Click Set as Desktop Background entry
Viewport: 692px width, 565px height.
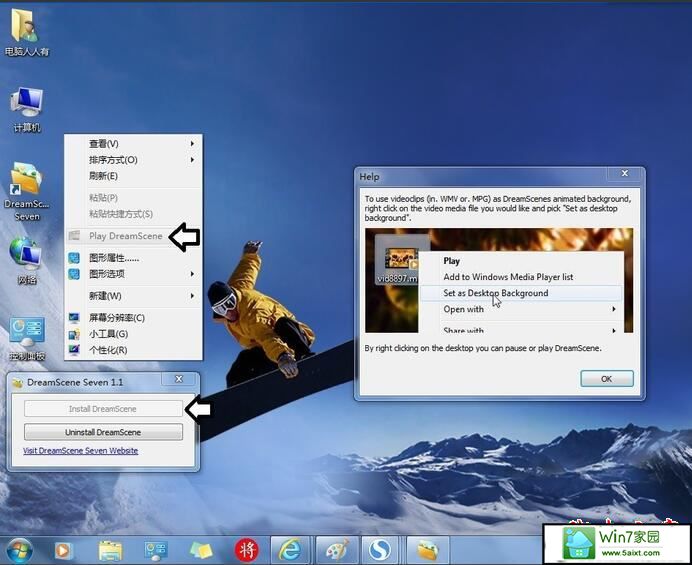(x=521, y=293)
